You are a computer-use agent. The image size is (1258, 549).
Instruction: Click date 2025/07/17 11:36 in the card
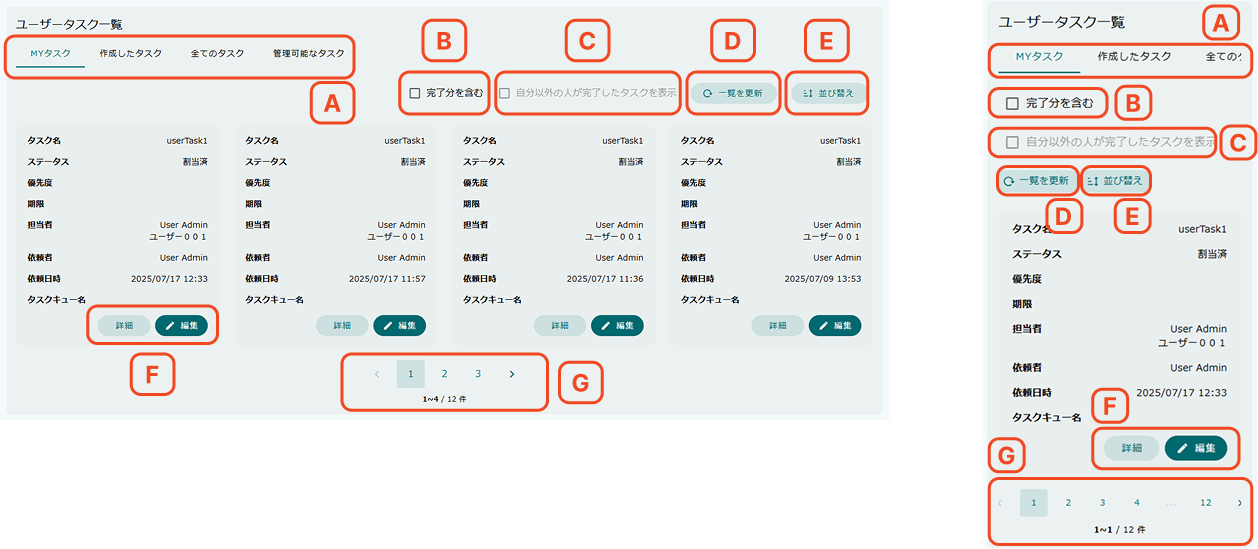coord(605,279)
